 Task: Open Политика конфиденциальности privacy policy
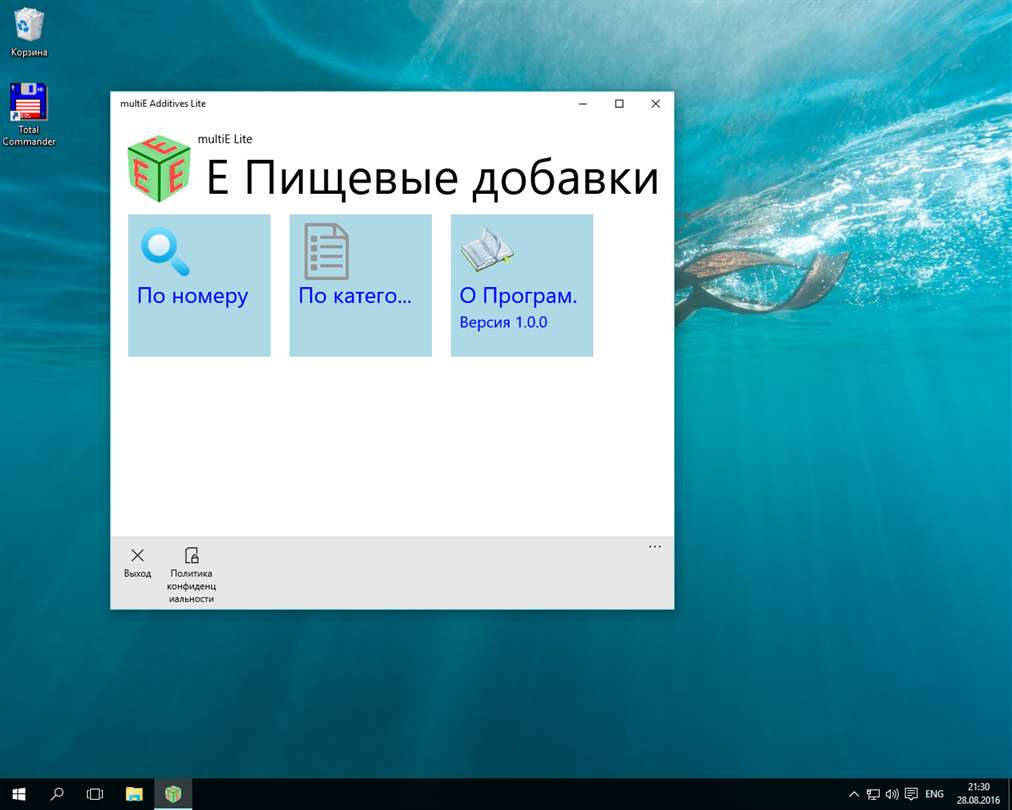pyautogui.click(x=191, y=574)
